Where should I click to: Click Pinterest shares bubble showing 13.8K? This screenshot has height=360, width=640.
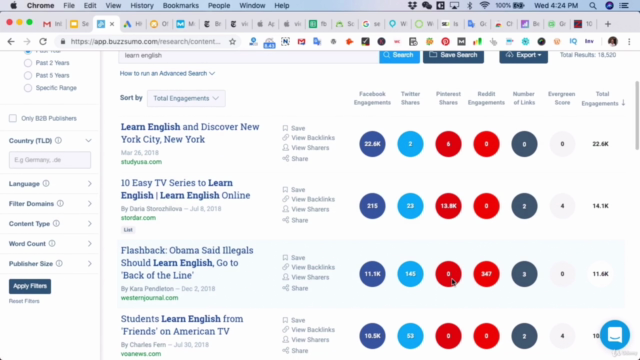click(448, 206)
